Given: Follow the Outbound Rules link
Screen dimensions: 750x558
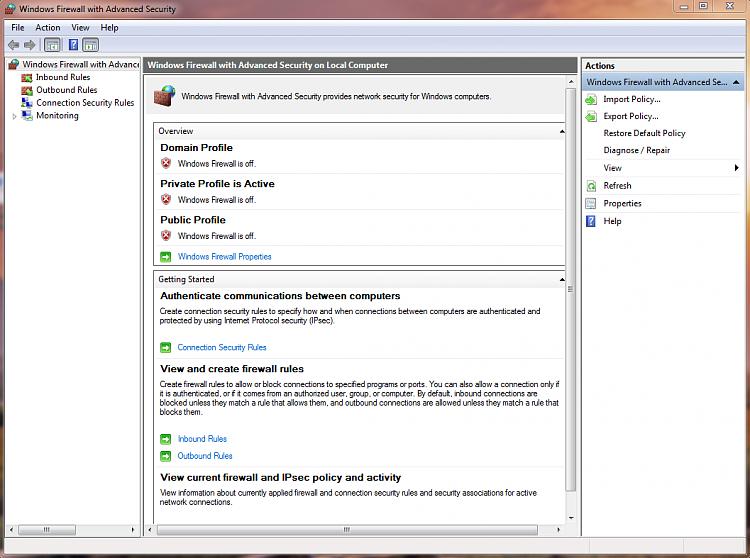Looking at the screenshot, I should (x=205, y=456).
